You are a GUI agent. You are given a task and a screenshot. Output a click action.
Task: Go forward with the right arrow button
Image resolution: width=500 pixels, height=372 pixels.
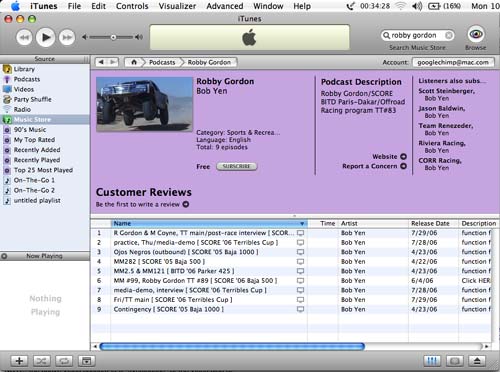[113, 62]
